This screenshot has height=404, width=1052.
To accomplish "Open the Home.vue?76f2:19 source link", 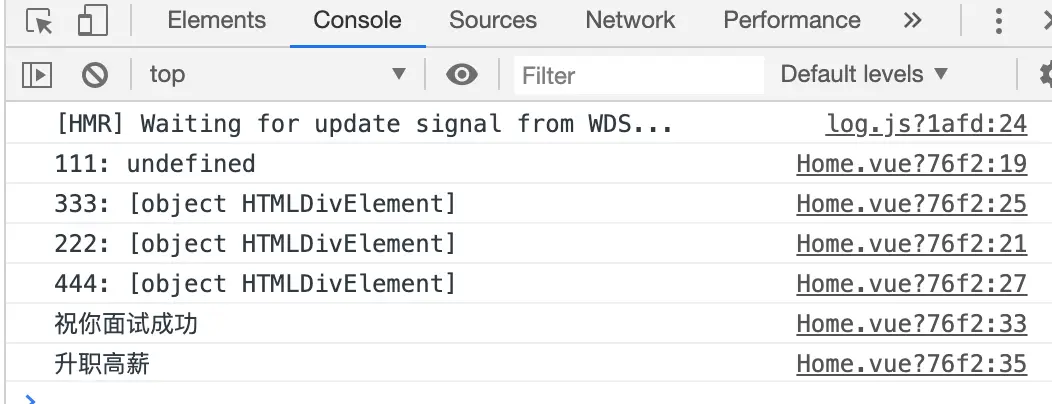I will pos(912,164).
